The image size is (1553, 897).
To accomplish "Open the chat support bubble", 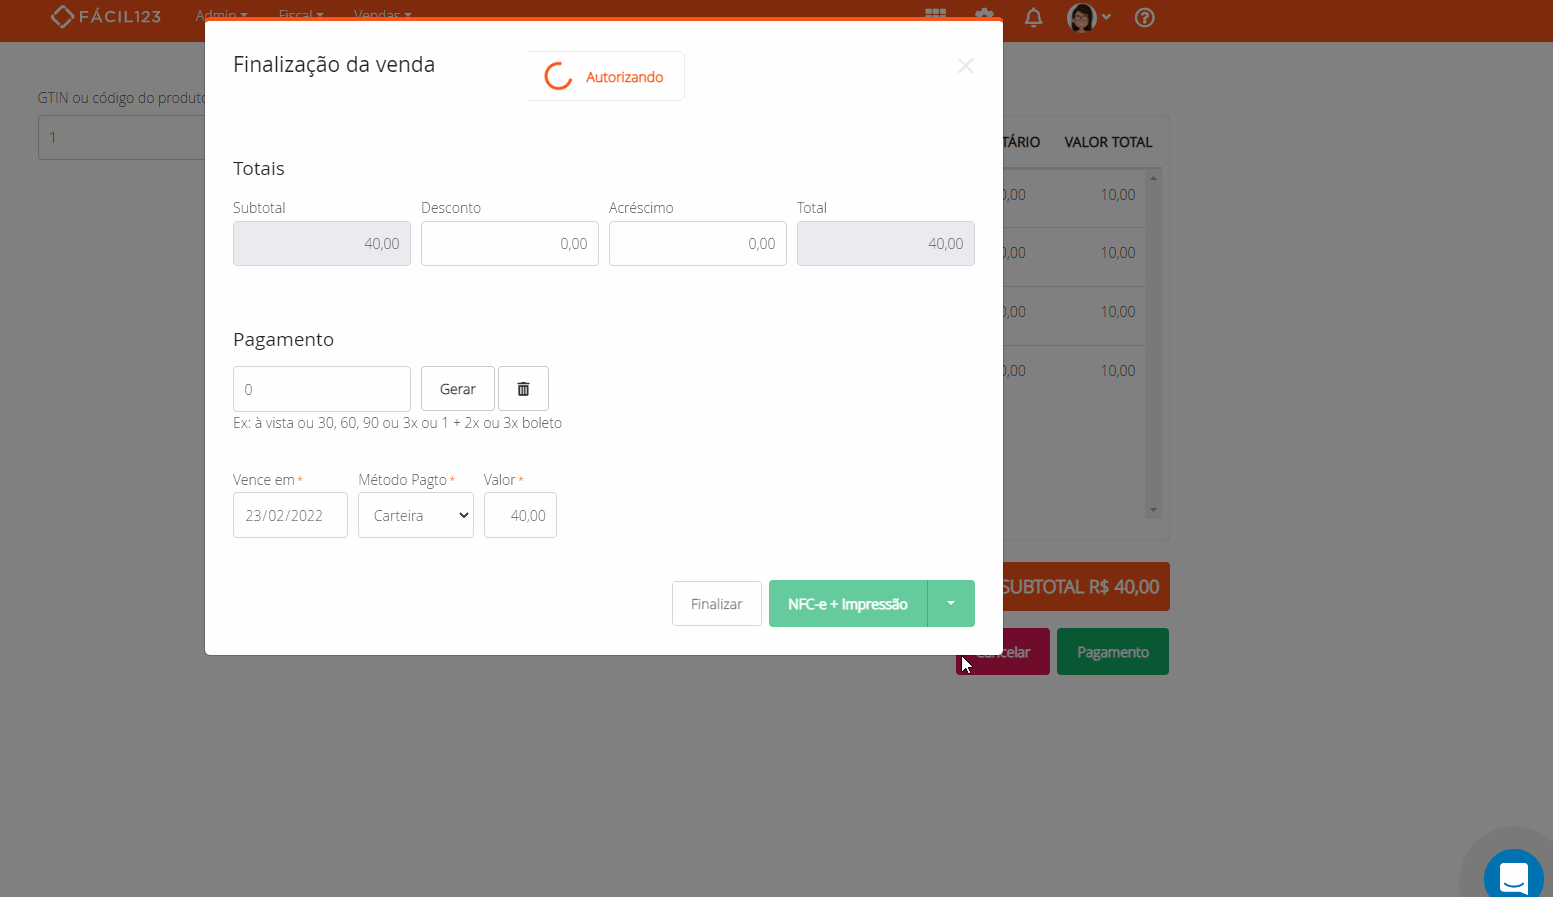I will tap(1513, 876).
